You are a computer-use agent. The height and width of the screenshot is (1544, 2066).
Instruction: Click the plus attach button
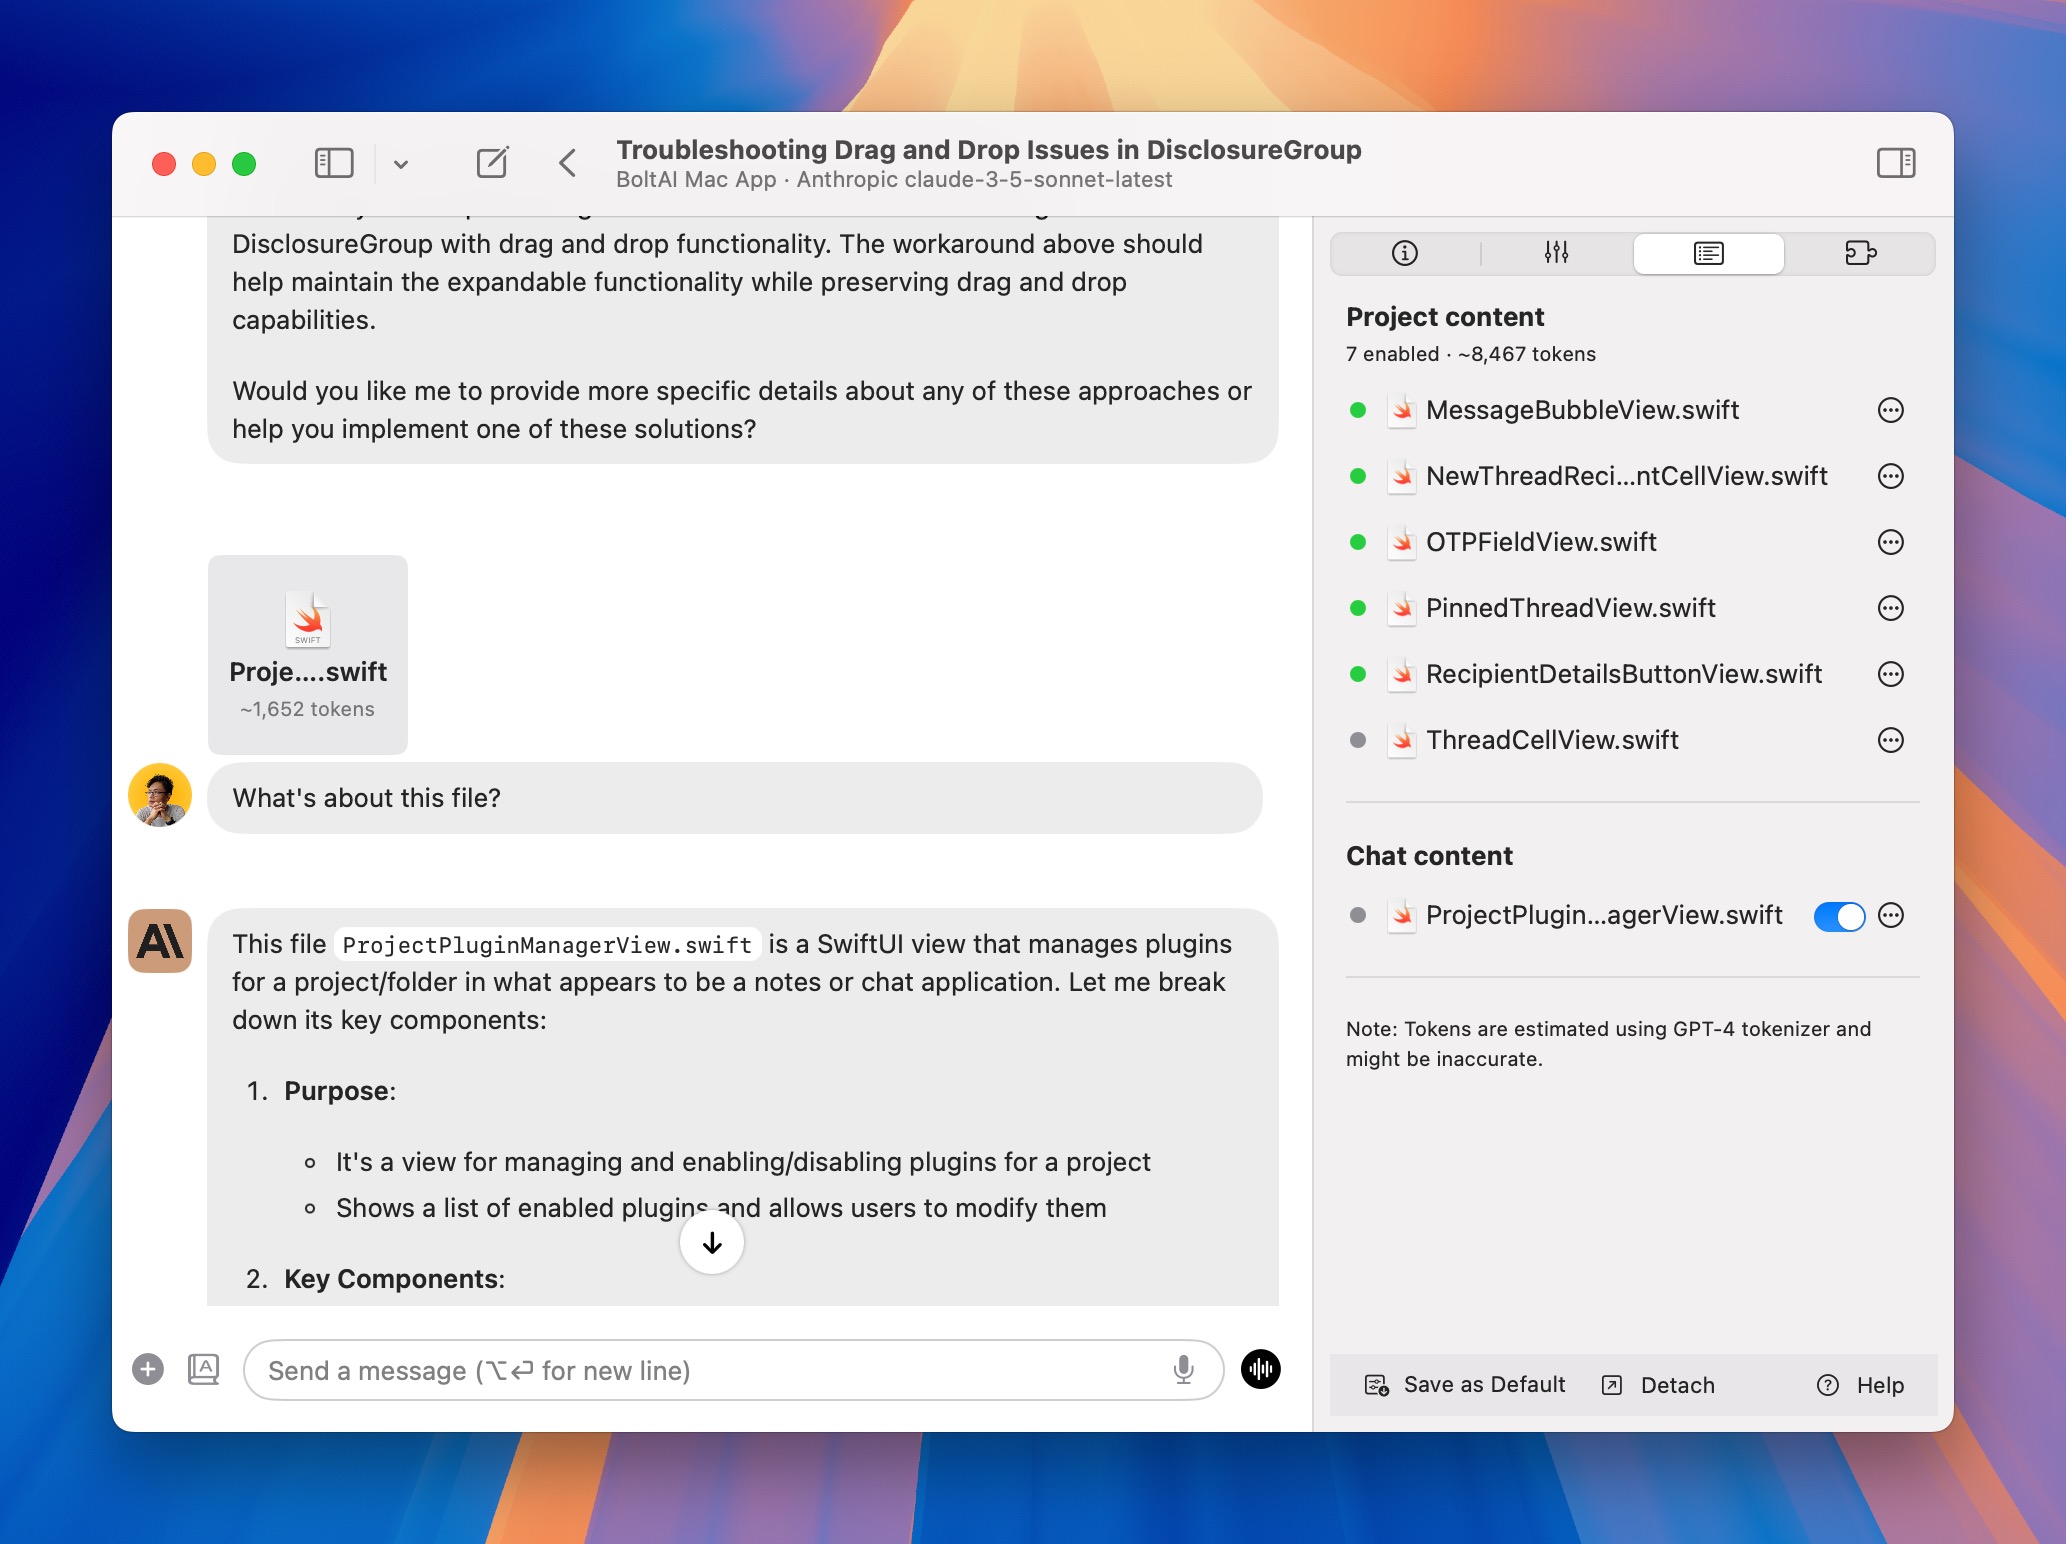tap(148, 1369)
